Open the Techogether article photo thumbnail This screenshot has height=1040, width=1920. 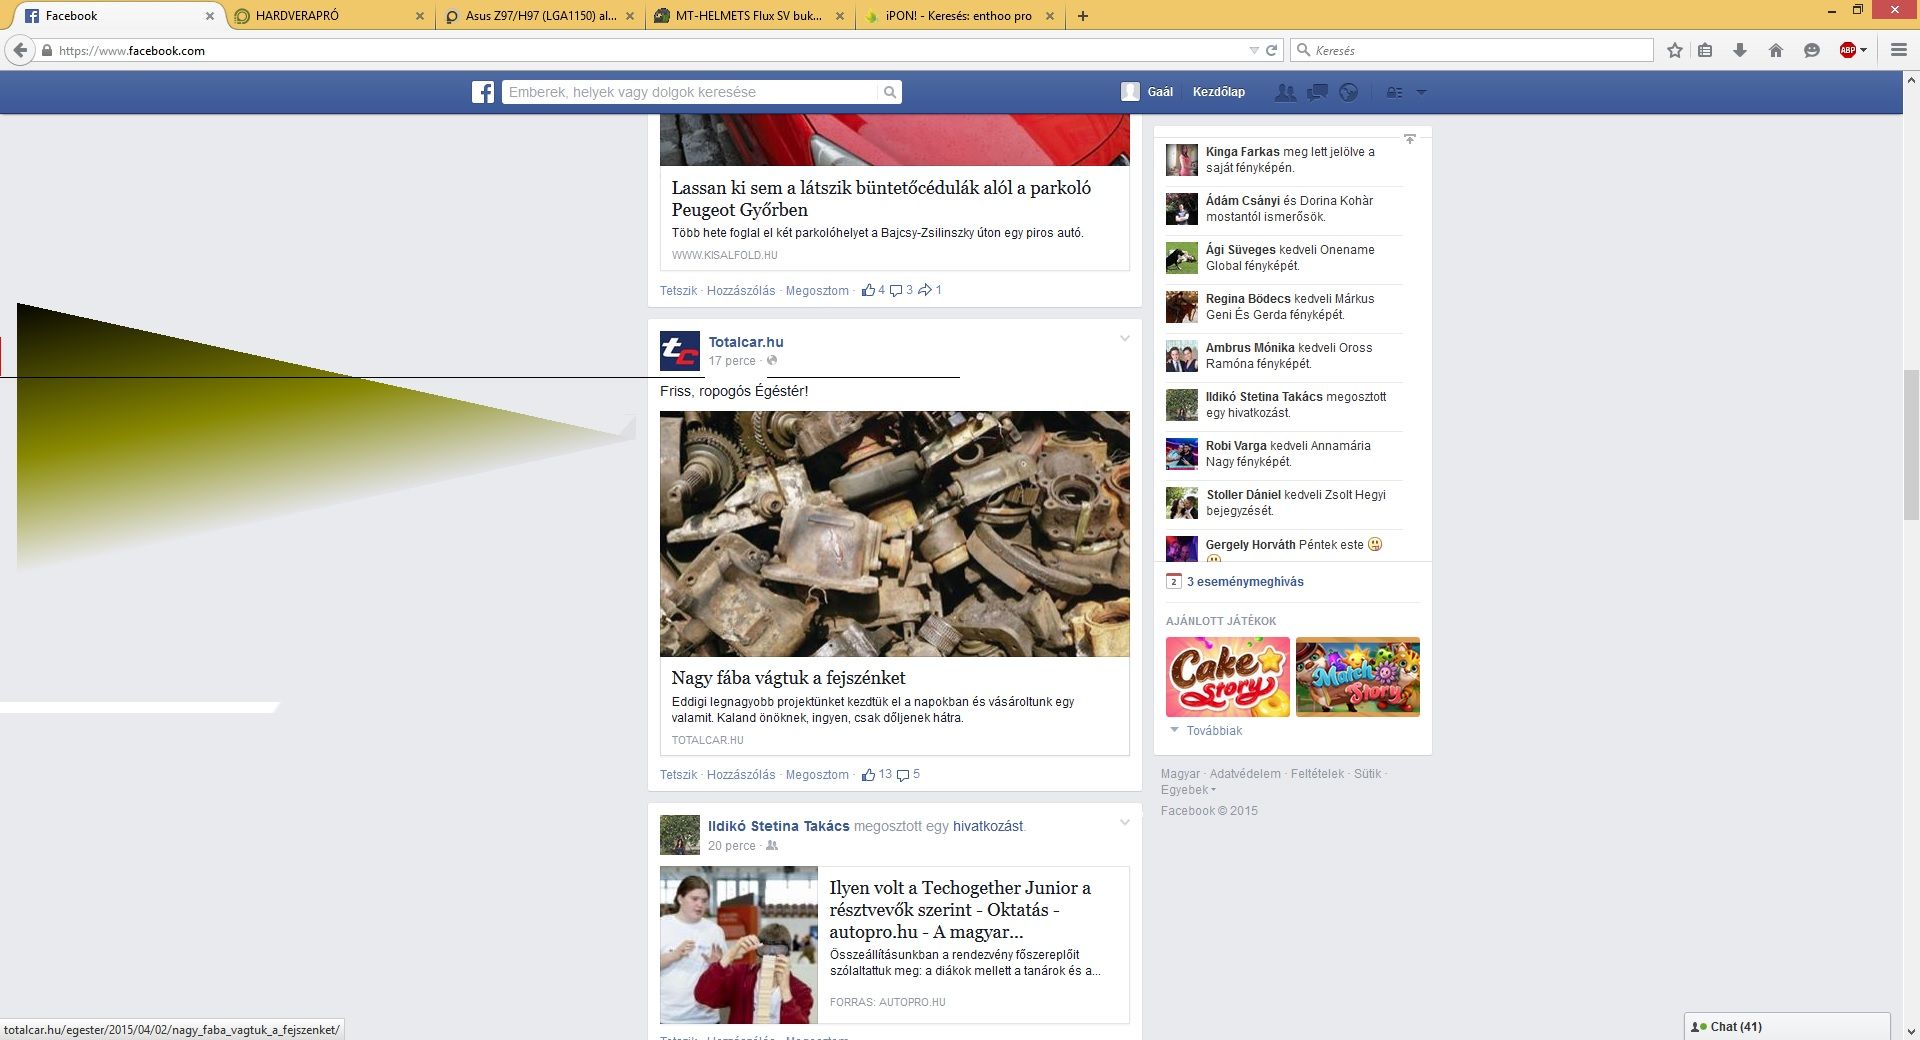739,945
